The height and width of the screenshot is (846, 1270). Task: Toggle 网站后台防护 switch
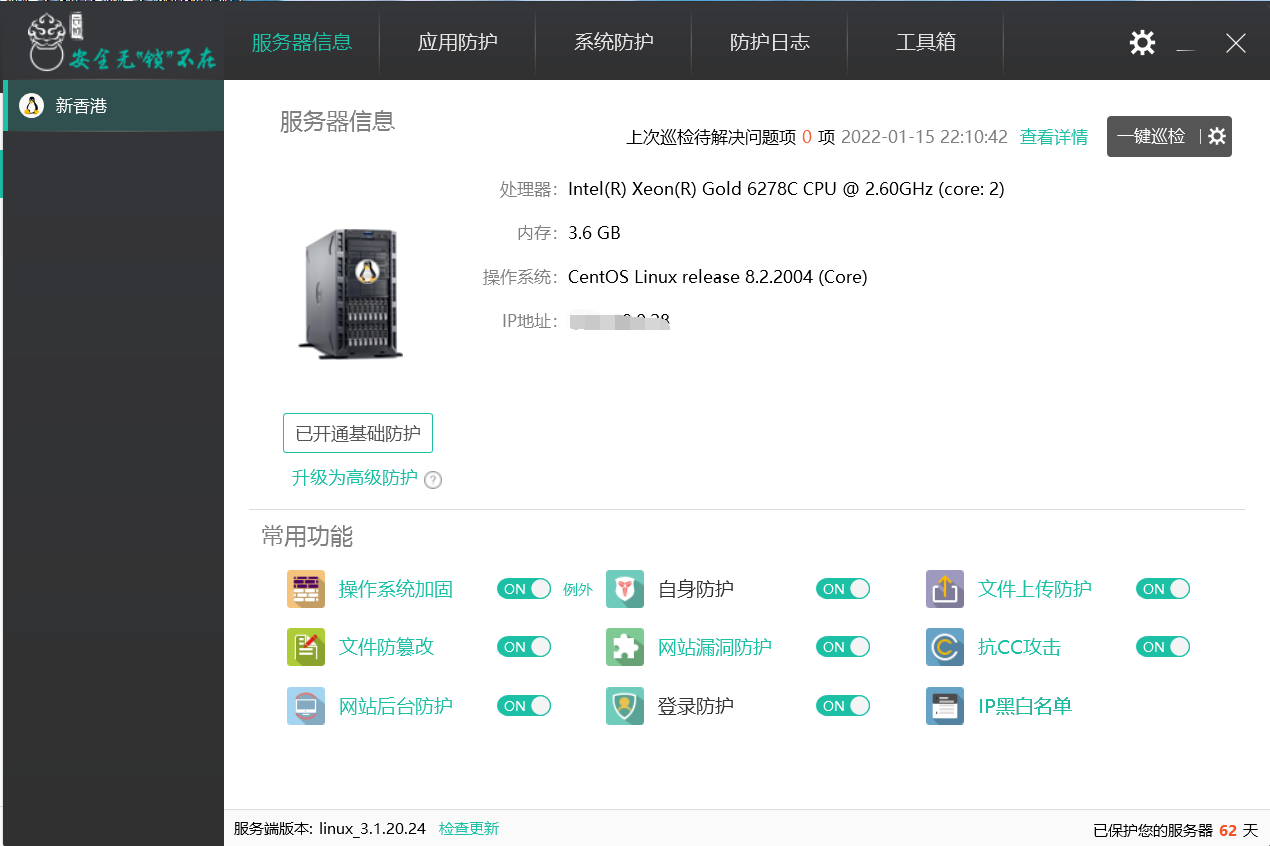[x=524, y=706]
